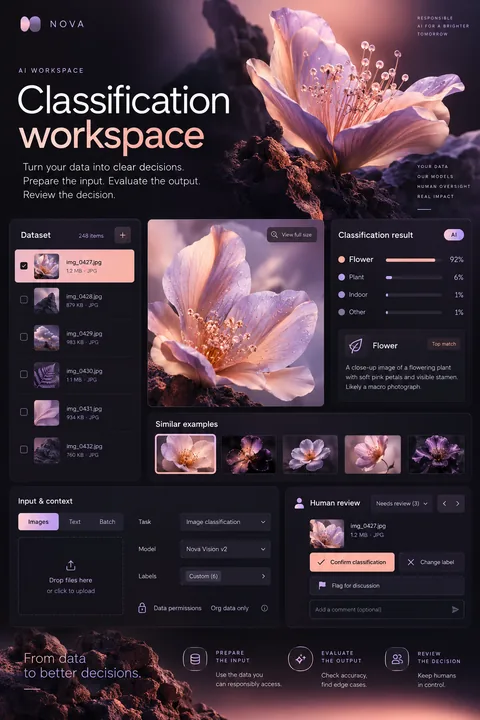The width and height of the screenshot is (480, 720).
Task: Open the img_0430.jpg fern thumbnail
Action: [46, 375]
